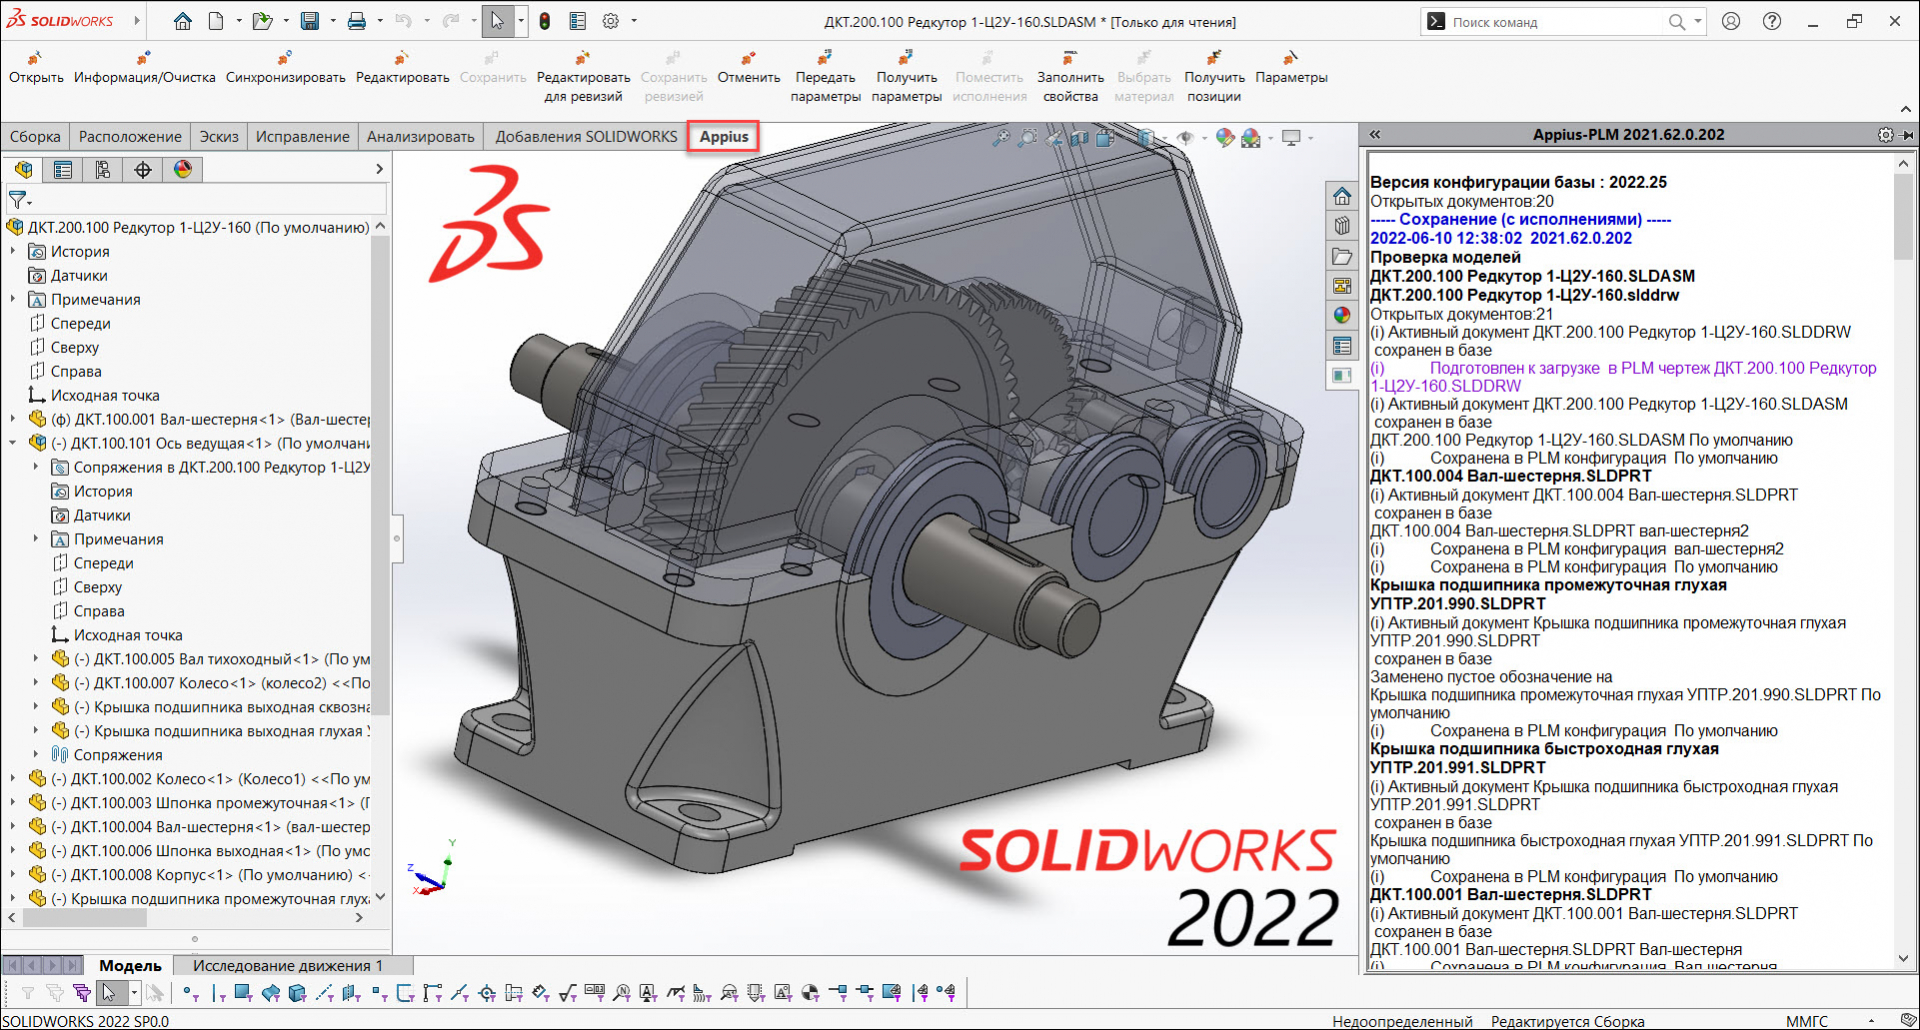Viewport: 1920px width, 1030px height.
Task: Open the File Explorer folder task pane icon
Action: pyautogui.click(x=1342, y=256)
